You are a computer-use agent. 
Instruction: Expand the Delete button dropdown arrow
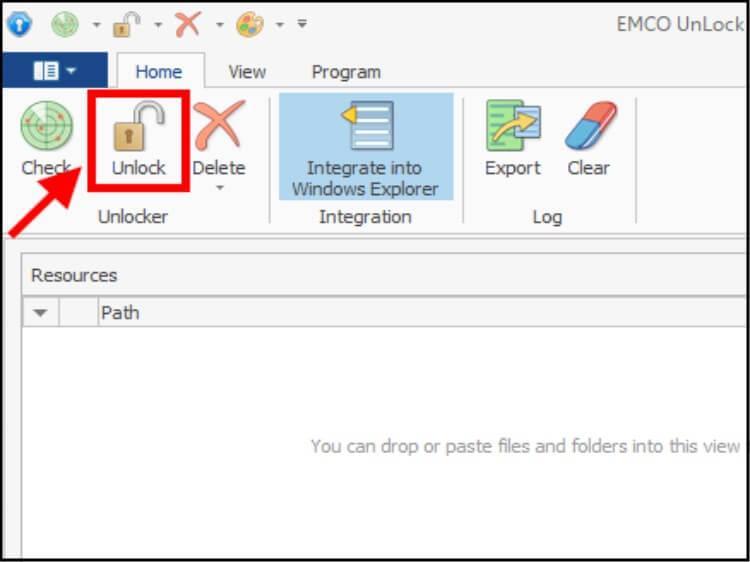220,188
